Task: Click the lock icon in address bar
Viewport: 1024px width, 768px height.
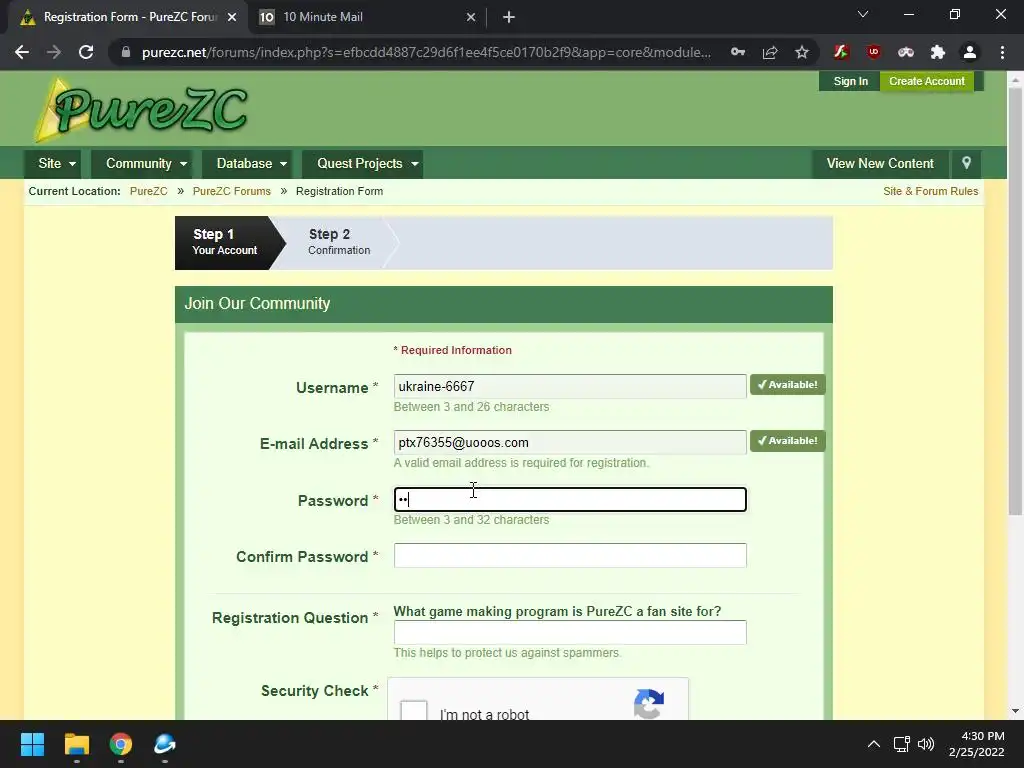Action: [x=126, y=52]
